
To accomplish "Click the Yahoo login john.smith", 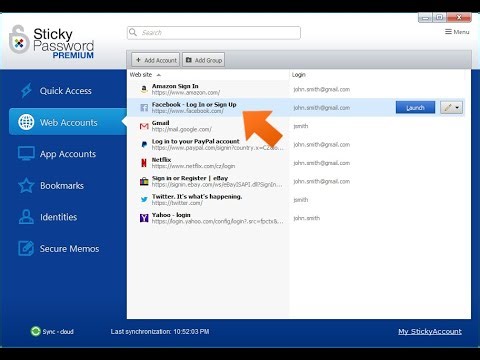I will (x=306, y=218).
